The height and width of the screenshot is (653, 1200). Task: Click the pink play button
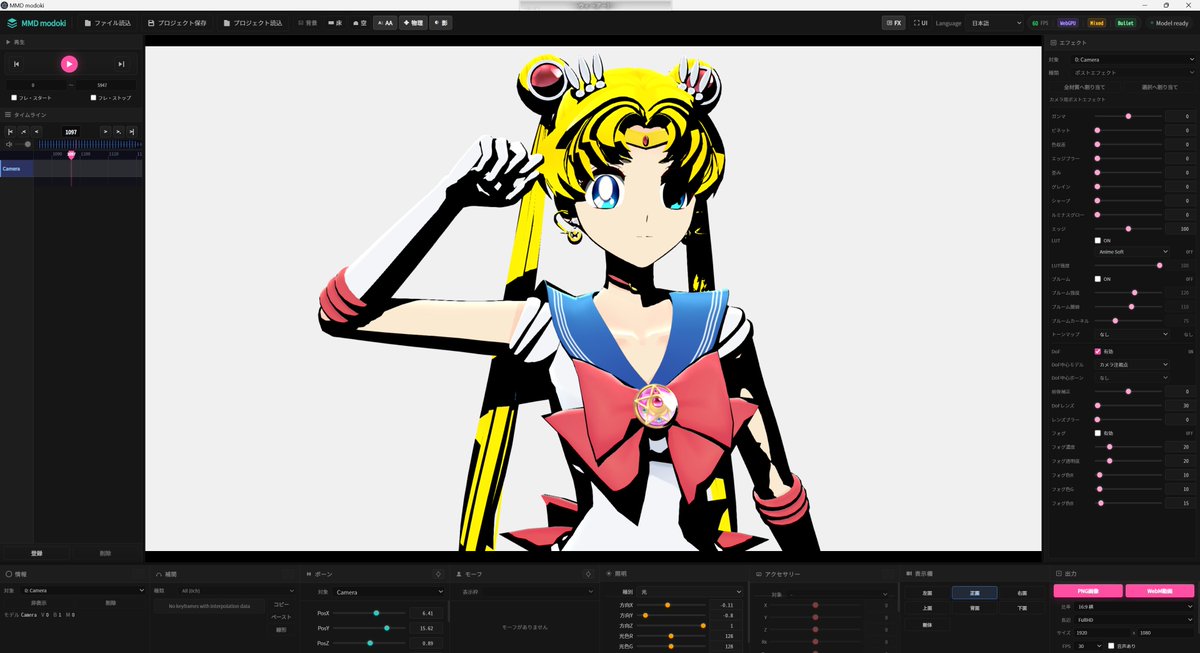[69, 64]
